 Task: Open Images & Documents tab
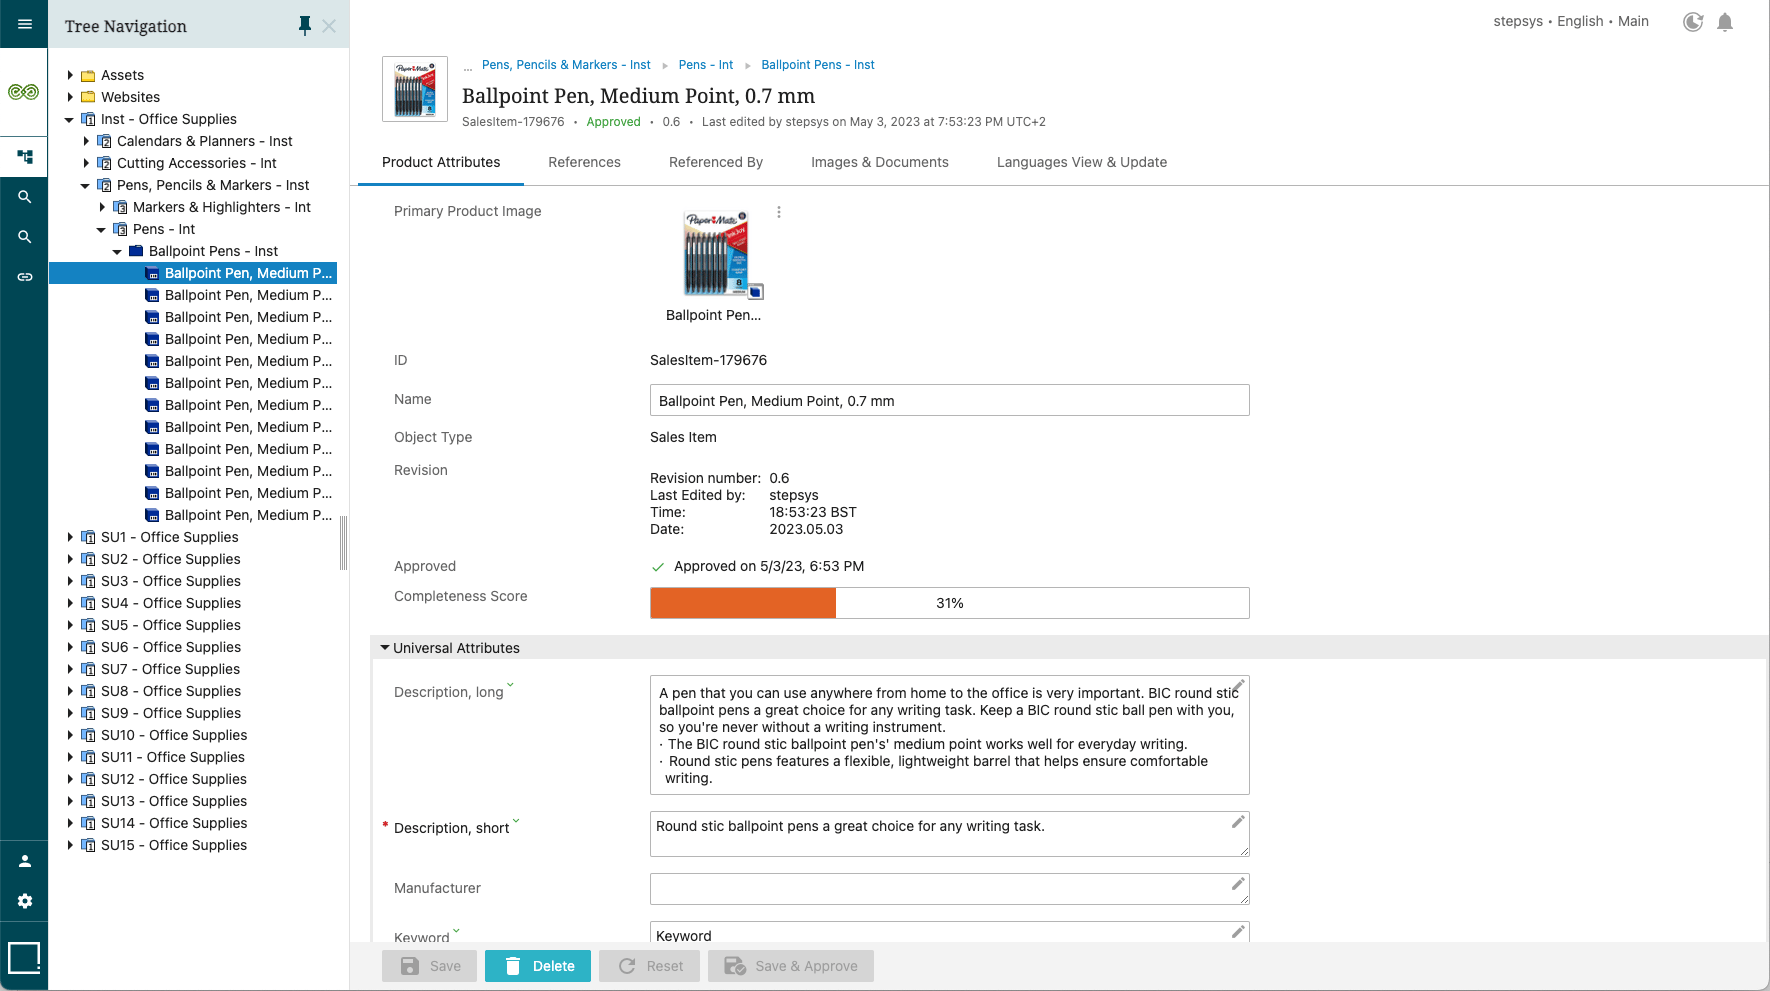(x=880, y=162)
